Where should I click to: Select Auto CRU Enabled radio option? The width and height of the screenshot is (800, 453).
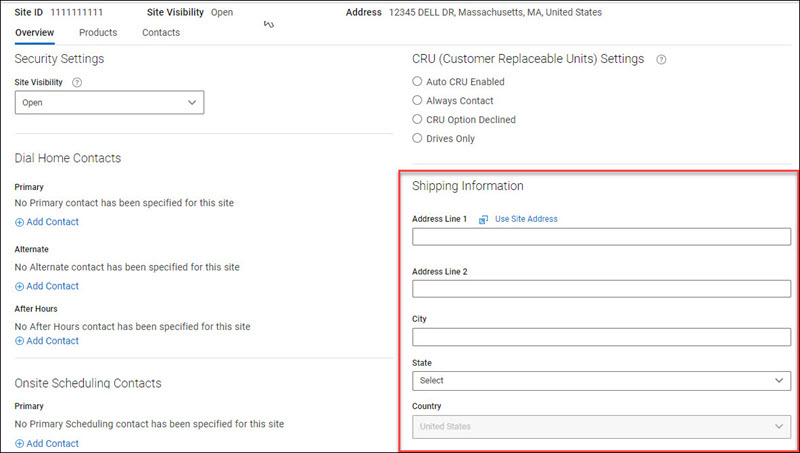point(418,82)
